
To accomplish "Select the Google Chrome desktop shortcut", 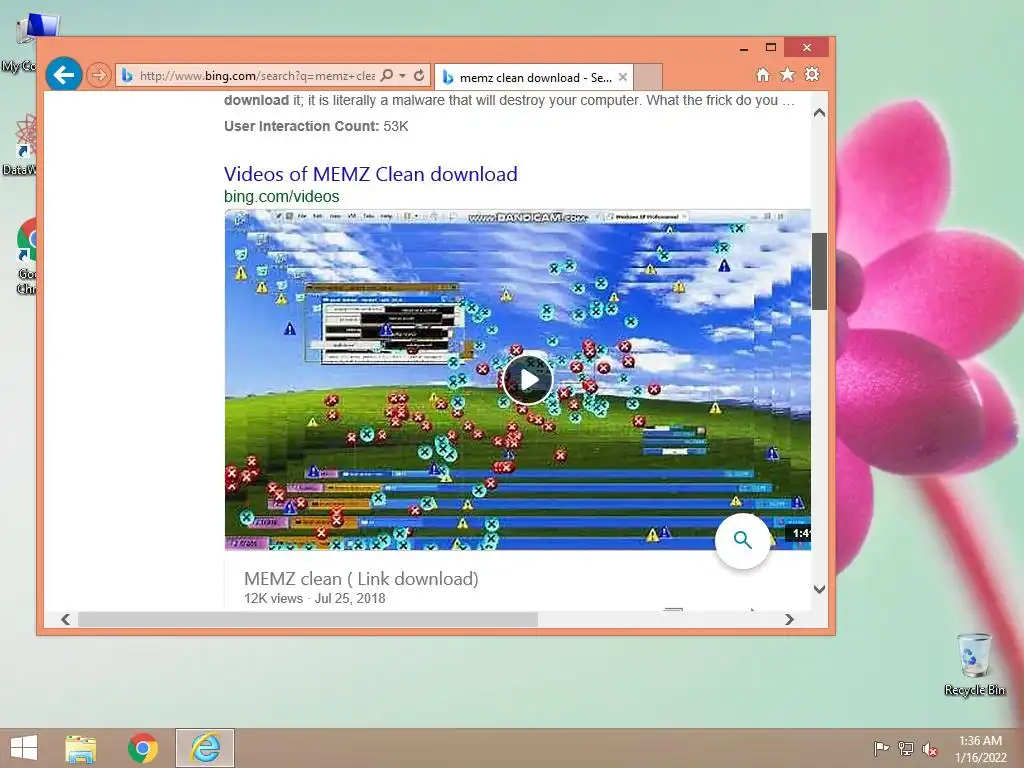I will pyautogui.click(x=27, y=256).
